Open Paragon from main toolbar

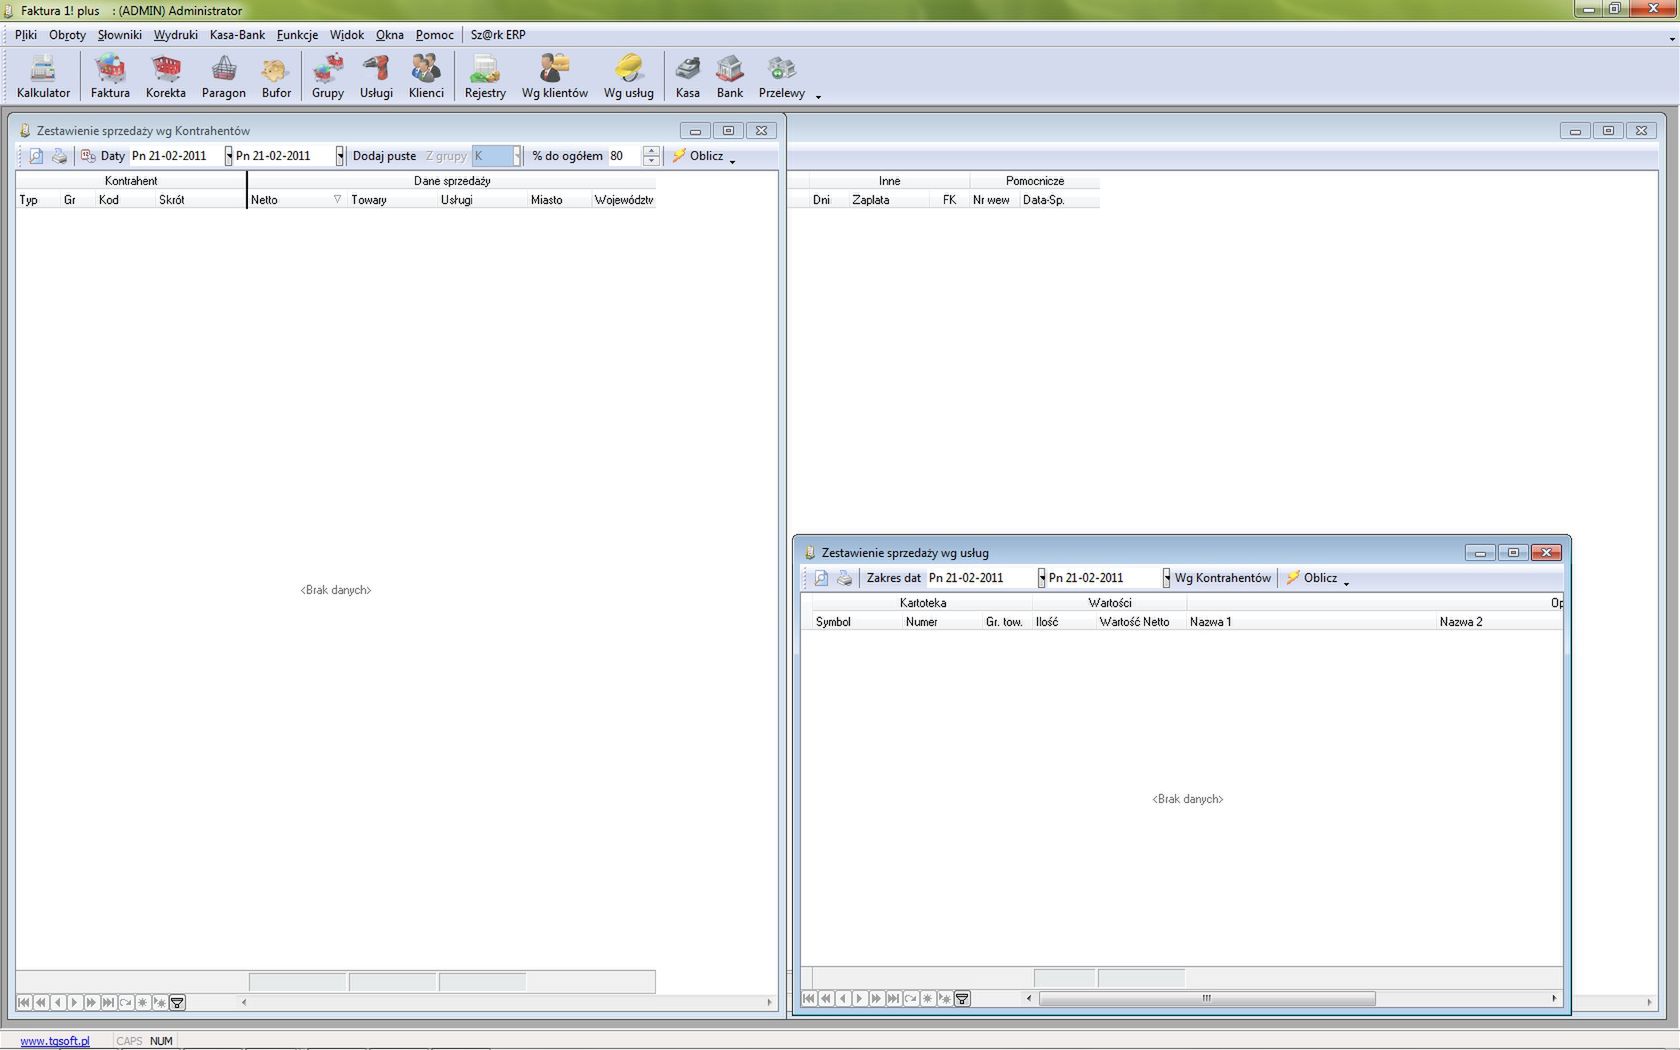point(224,77)
